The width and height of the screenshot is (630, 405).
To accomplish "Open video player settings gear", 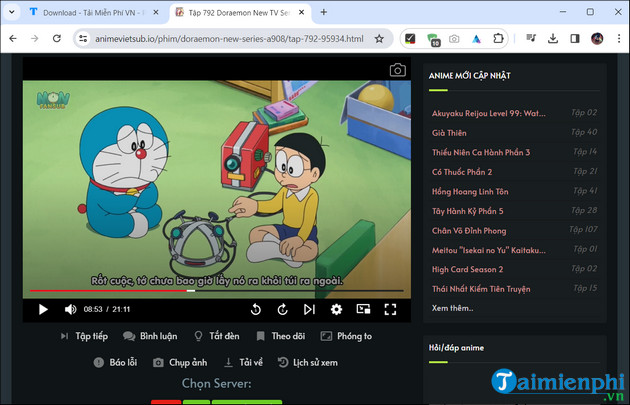I will tap(336, 309).
